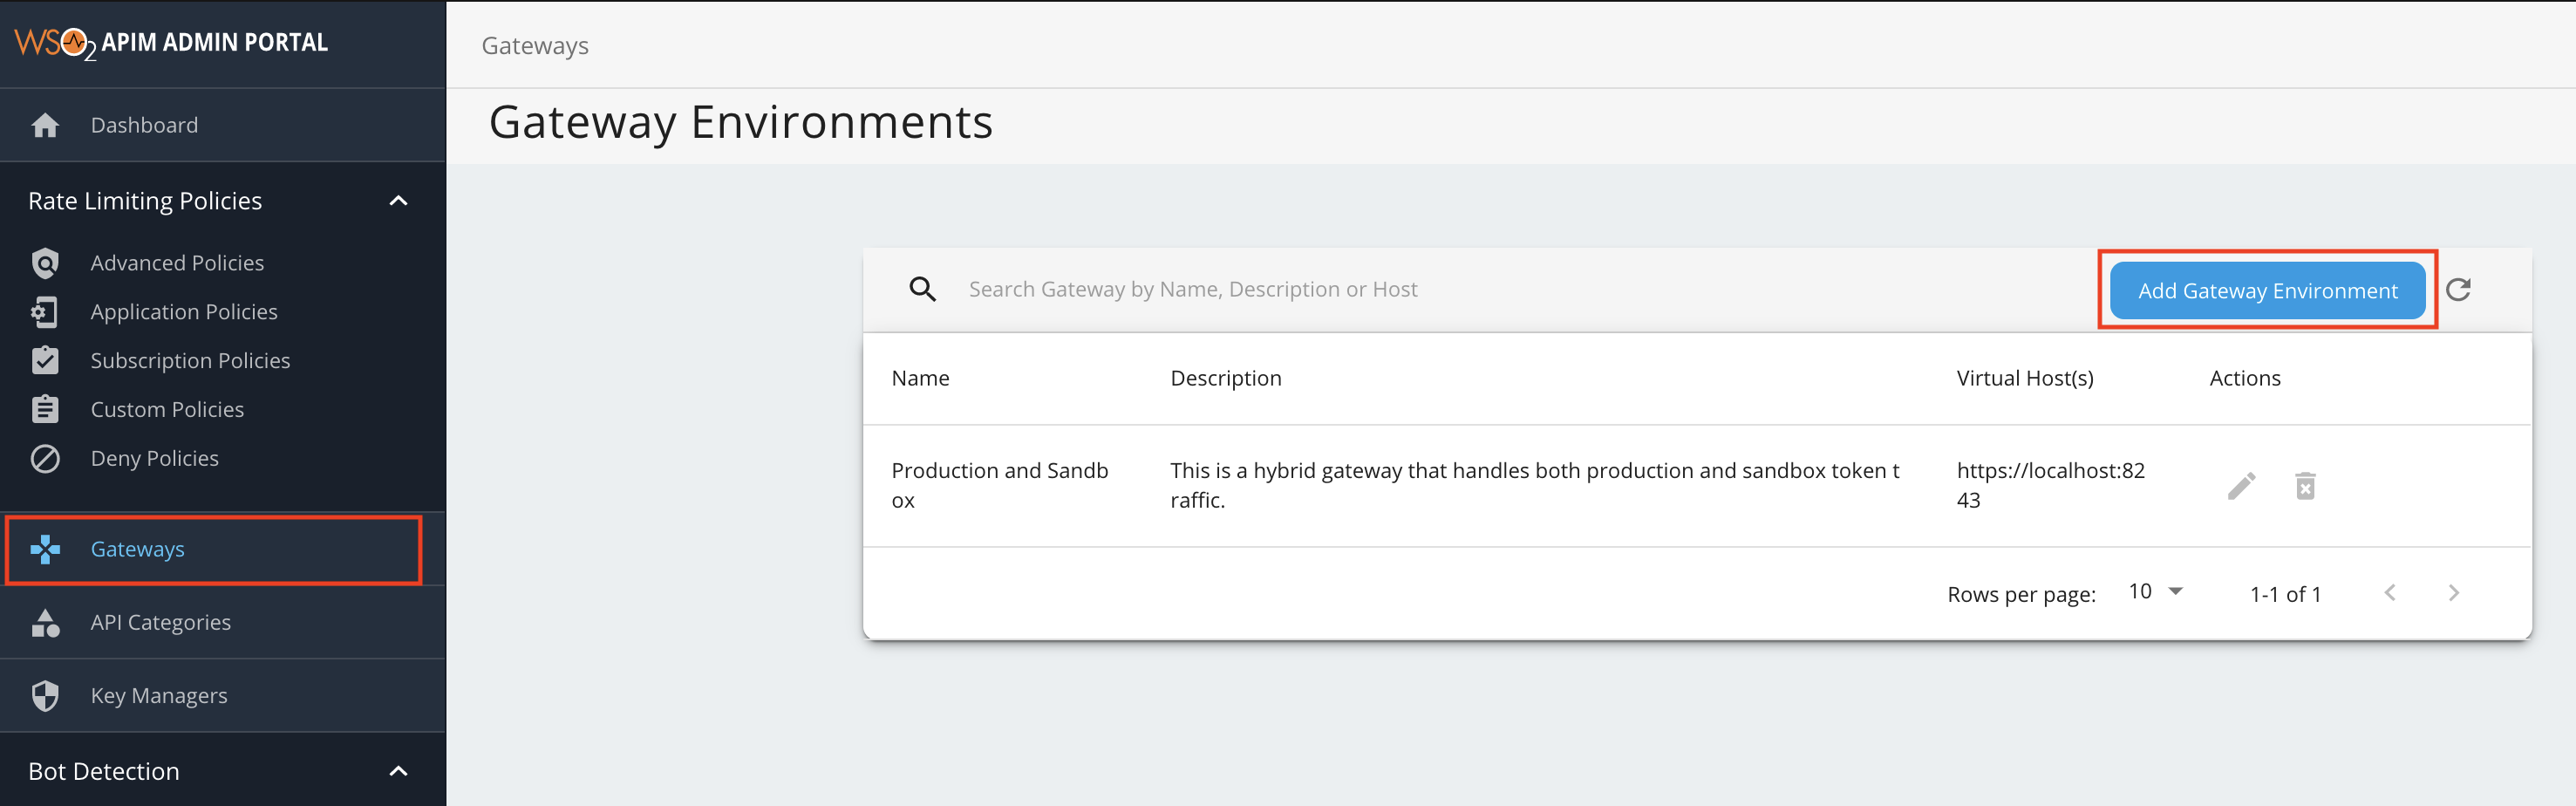Screen dimensions: 2576x806
Task: Select Custom Policies menu item
Action: click(x=167, y=410)
